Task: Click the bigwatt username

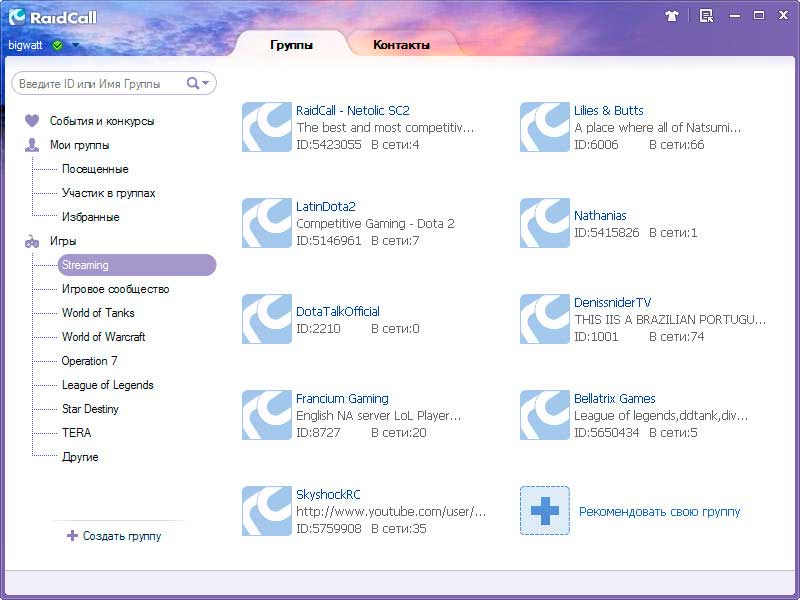Action: (x=26, y=45)
